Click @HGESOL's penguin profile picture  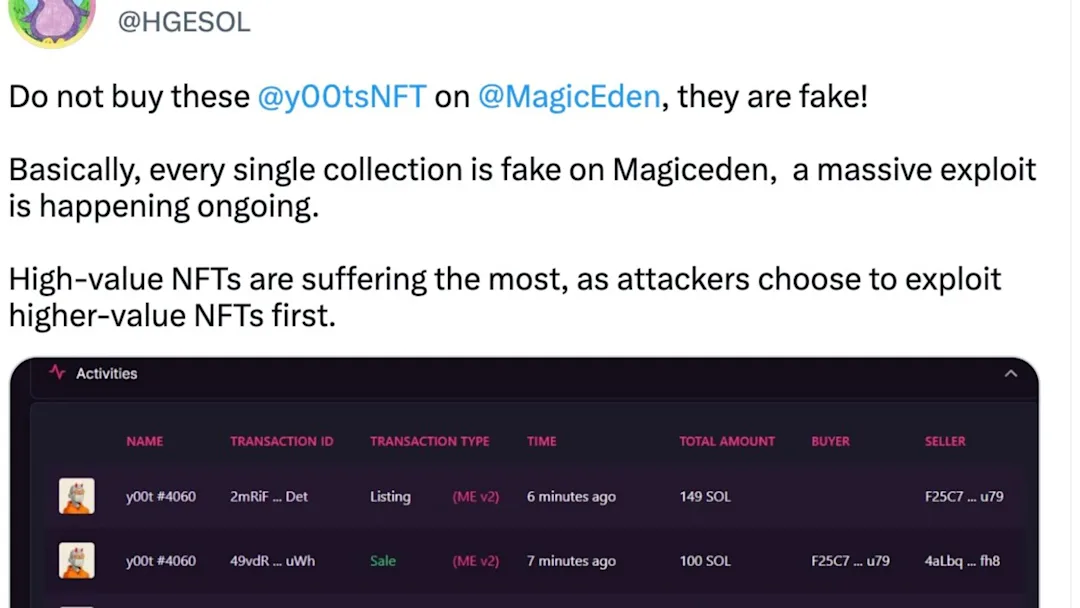(52, 18)
